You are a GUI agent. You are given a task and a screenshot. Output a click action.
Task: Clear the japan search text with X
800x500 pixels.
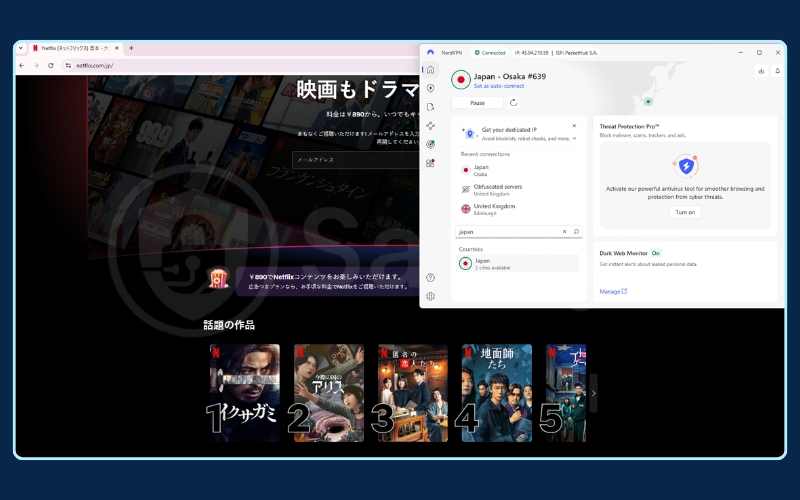pyautogui.click(x=564, y=232)
